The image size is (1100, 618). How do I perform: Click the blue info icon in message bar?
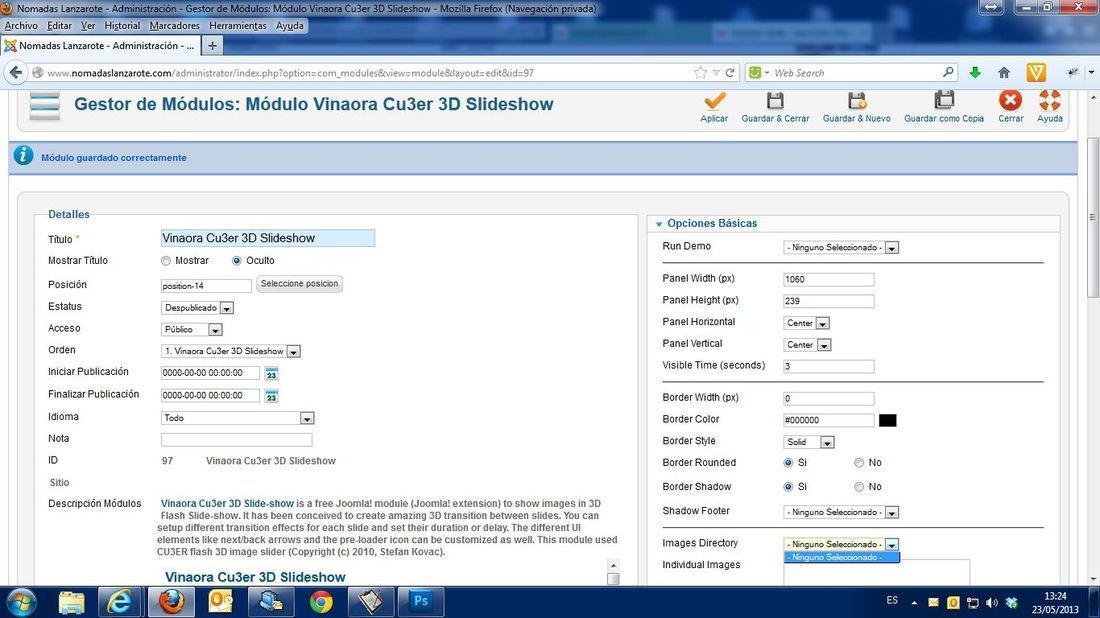(23, 156)
